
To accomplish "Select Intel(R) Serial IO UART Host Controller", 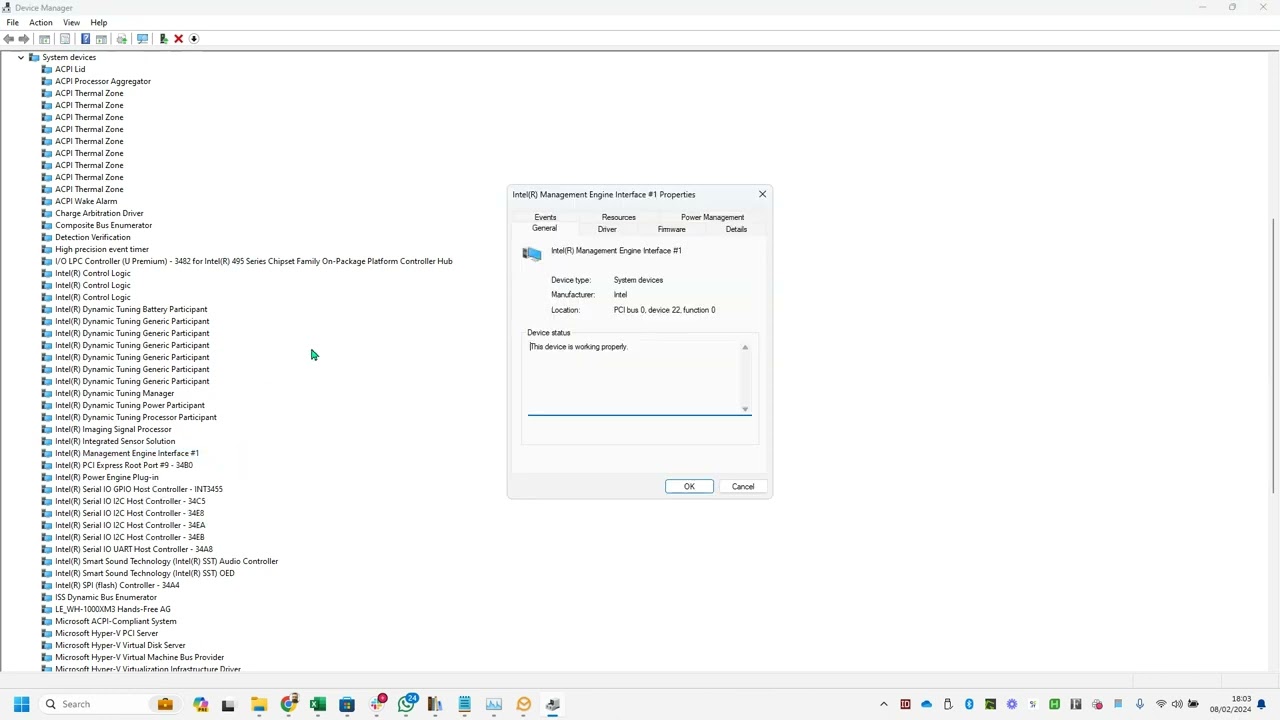I will 134,549.
